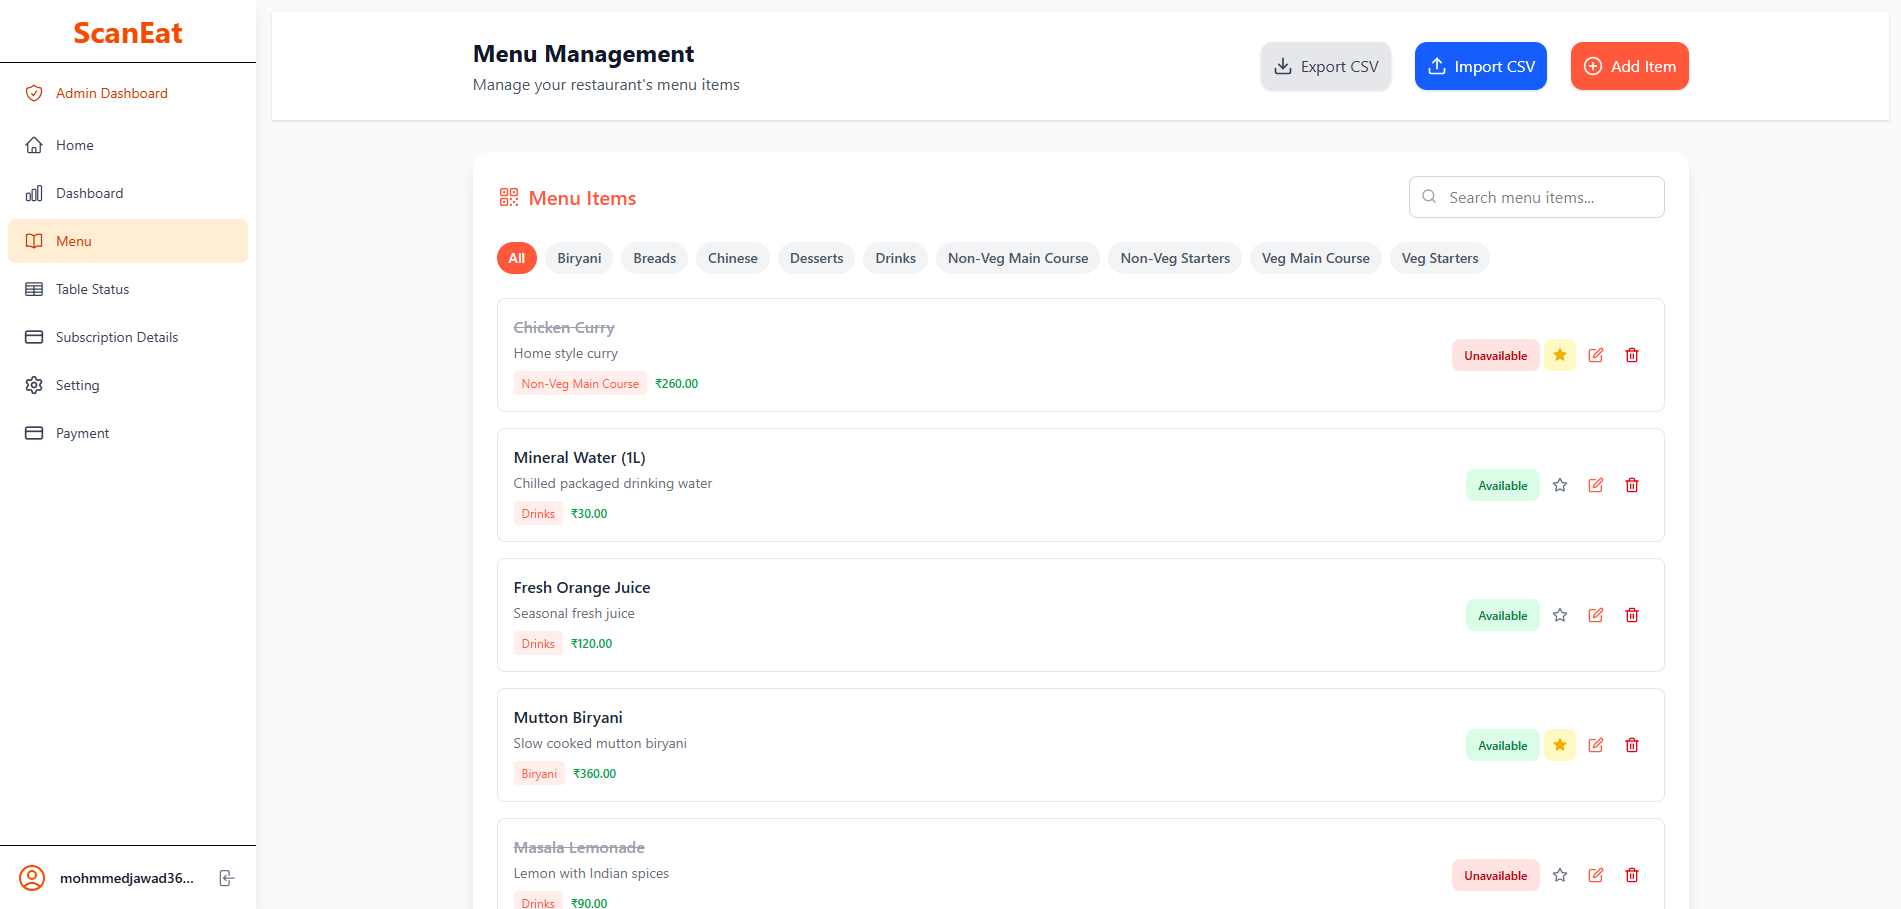The height and width of the screenshot is (909, 1901).
Task: Edit the Chicken Curry item
Action: point(1596,355)
